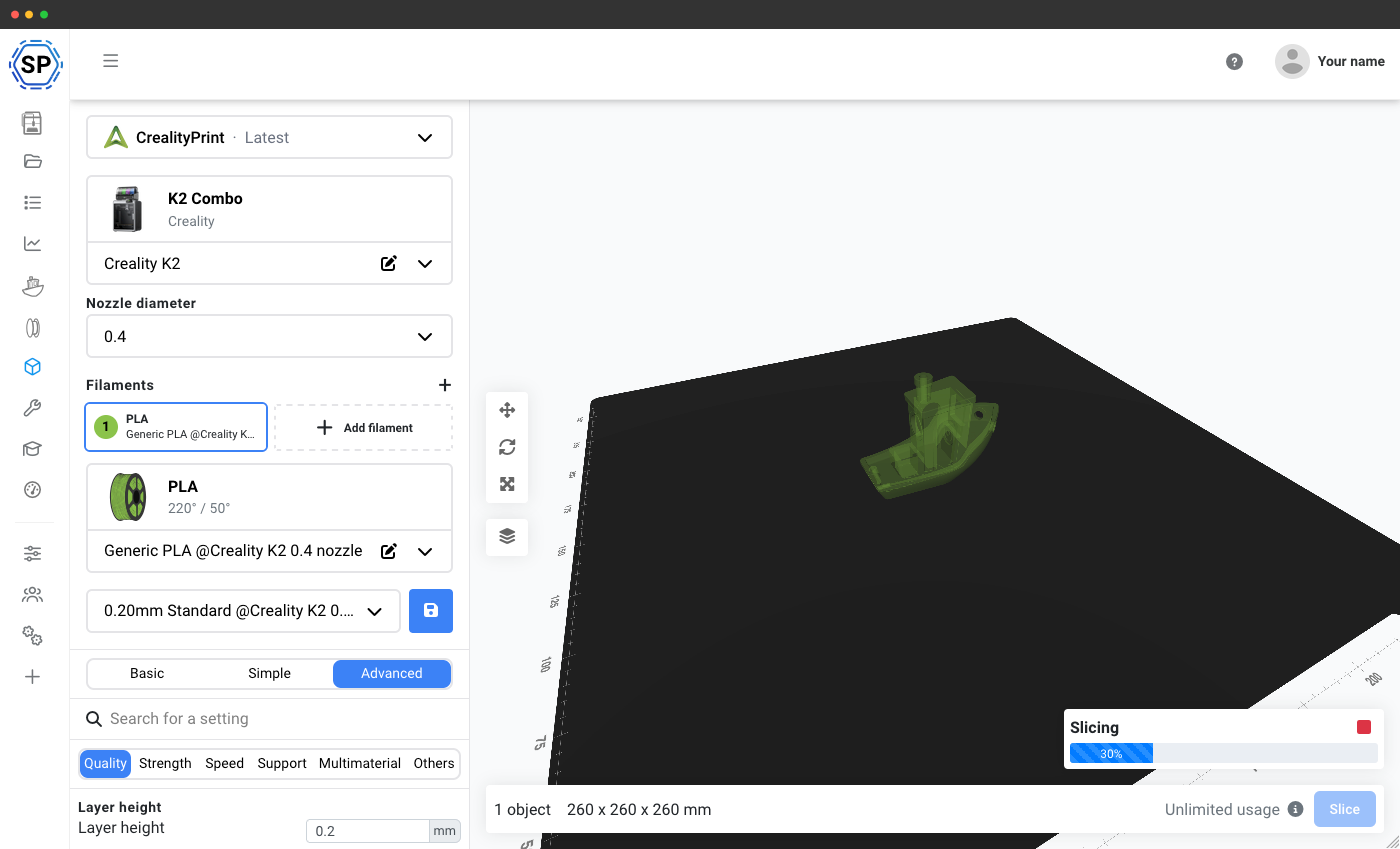Open the help question mark icon
The width and height of the screenshot is (1400, 849).
[1234, 62]
